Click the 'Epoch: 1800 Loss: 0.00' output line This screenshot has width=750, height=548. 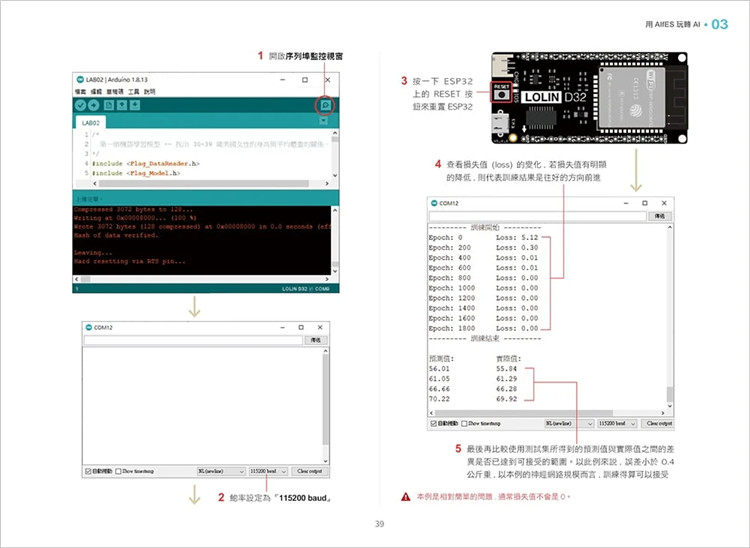click(484, 329)
